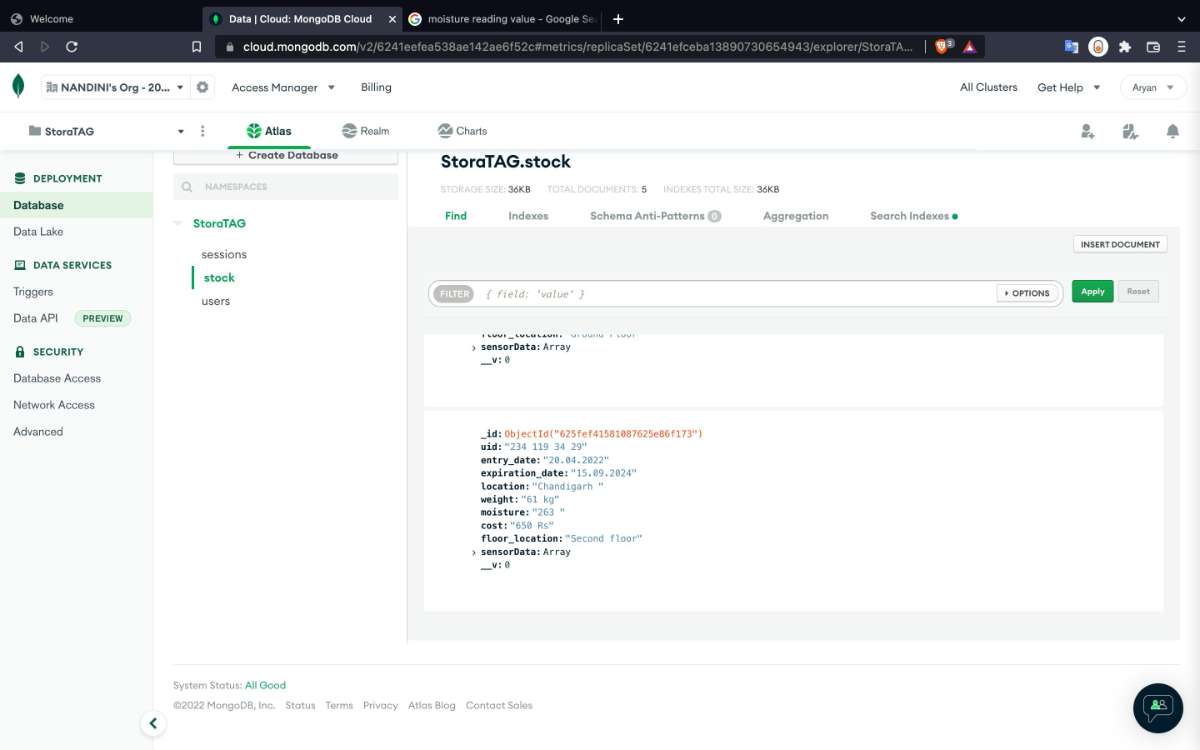Open the support chat widget

click(1158, 707)
